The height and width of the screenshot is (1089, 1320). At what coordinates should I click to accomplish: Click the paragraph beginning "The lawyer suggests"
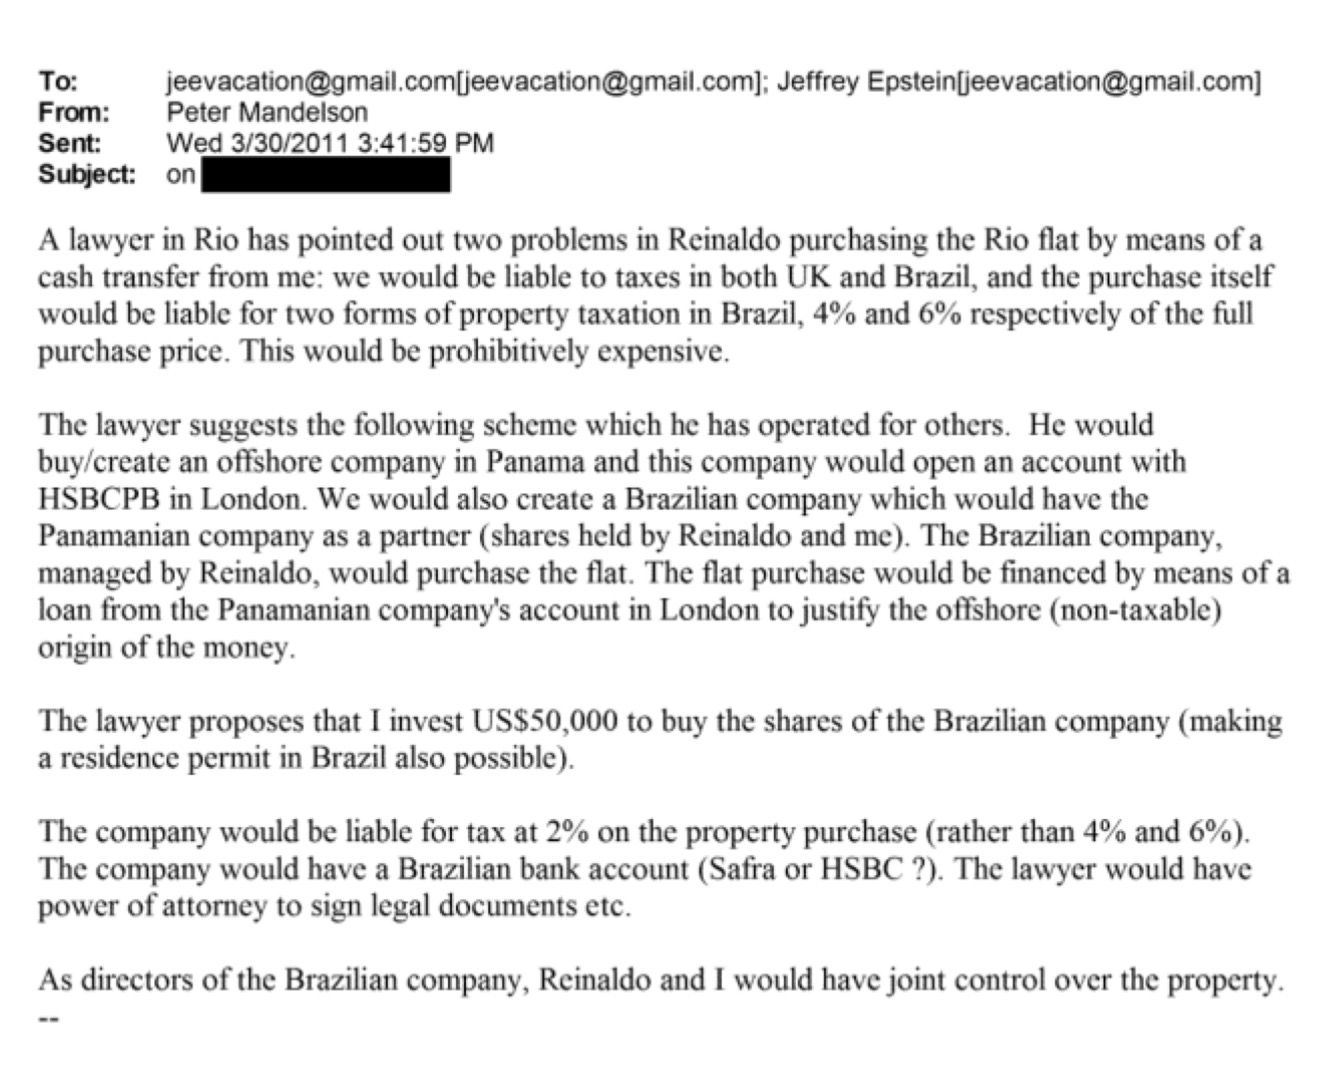[660, 535]
